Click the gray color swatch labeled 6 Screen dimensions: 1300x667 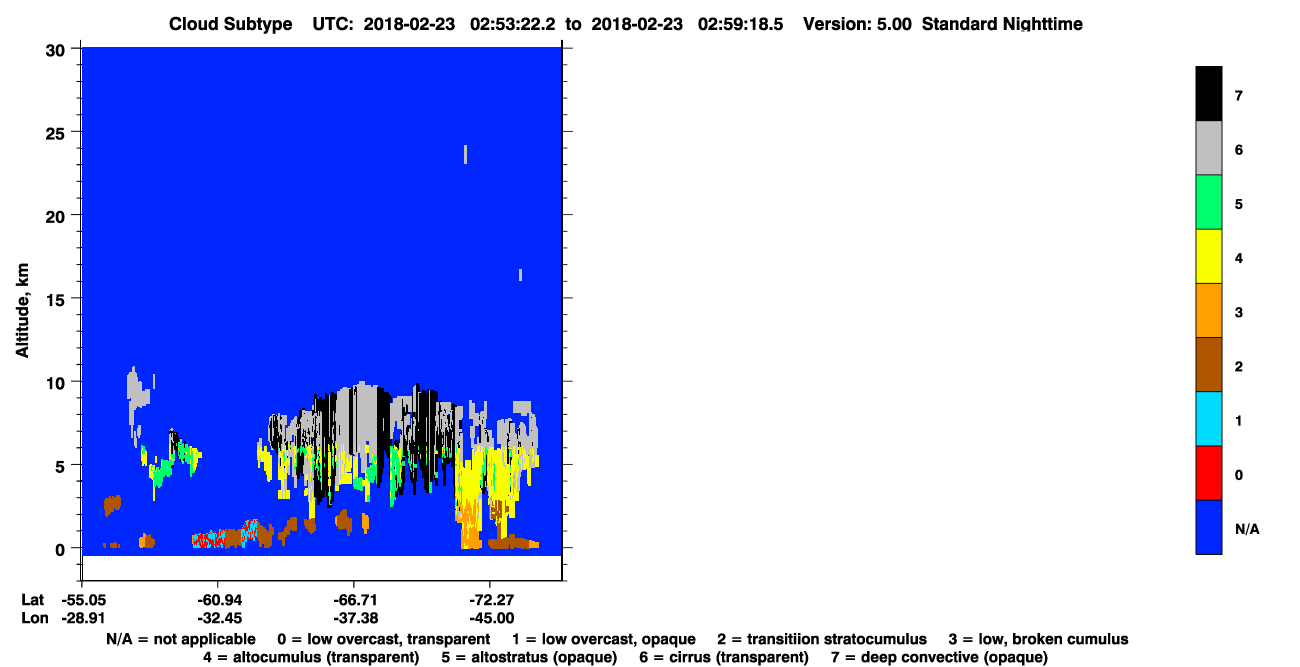coord(1209,148)
